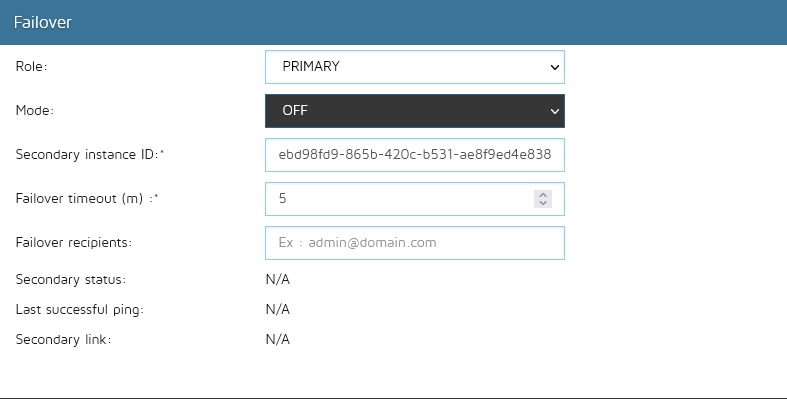Click the Failover recipients label

74,242
